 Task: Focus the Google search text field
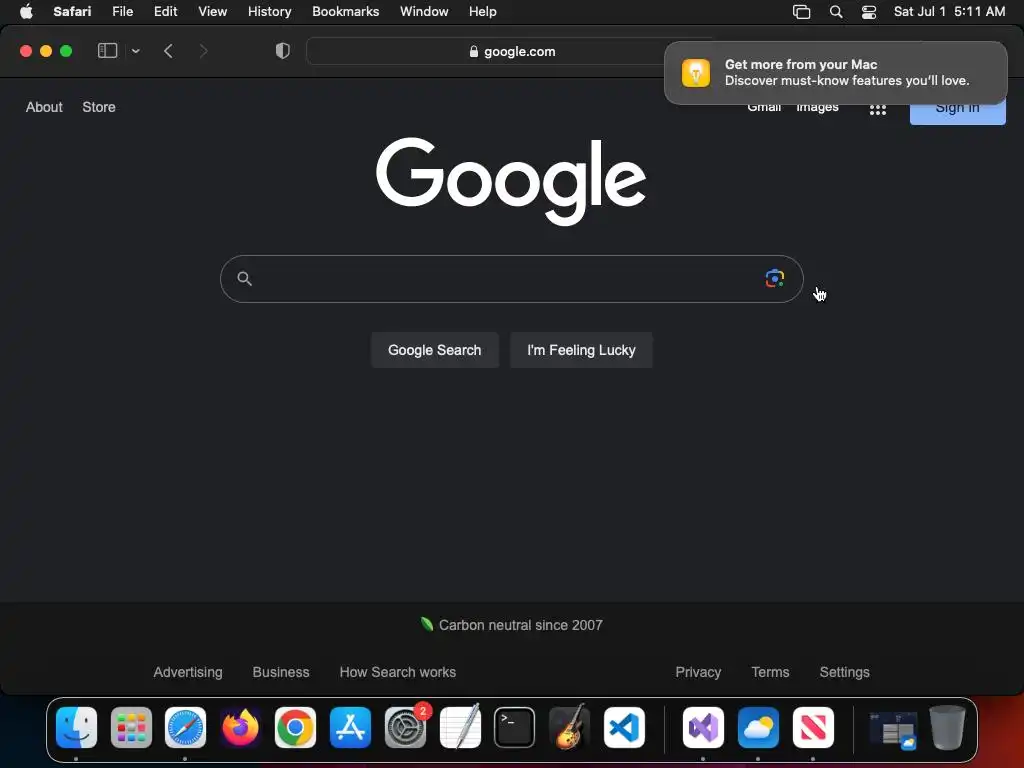(x=511, y=279)
